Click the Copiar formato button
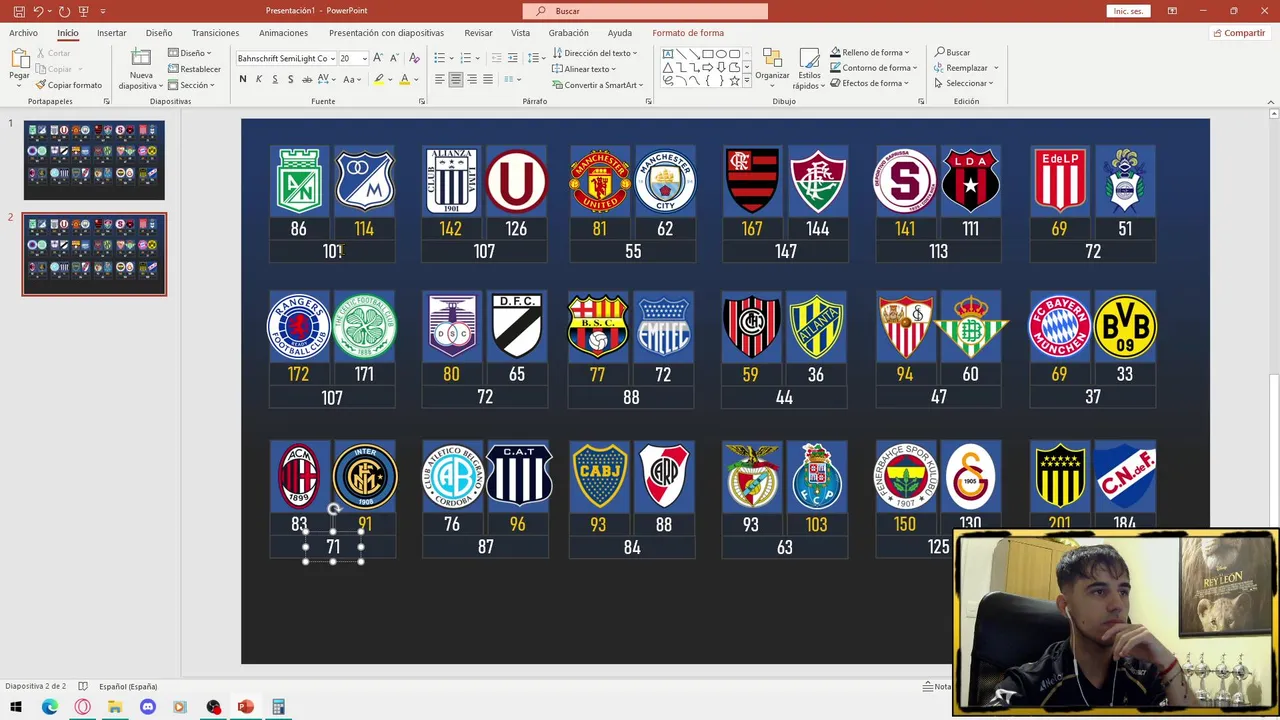Image resolution: width=1280 pixels, height=720 pixels. [68, 85]
